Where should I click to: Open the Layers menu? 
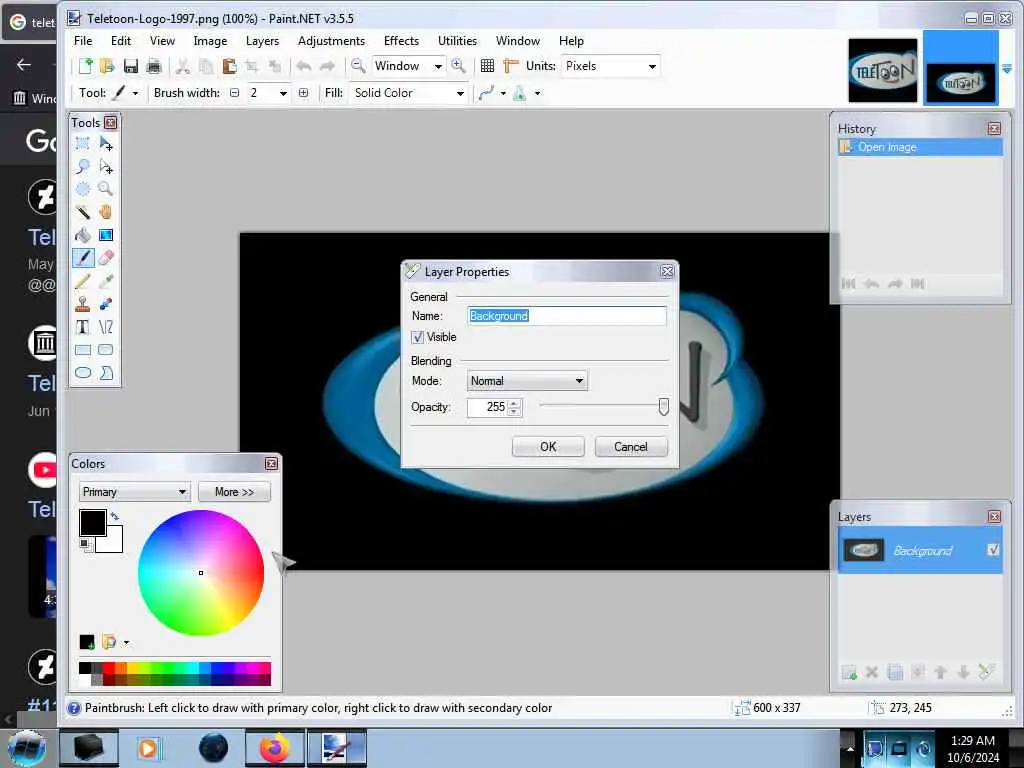(263, 40)
